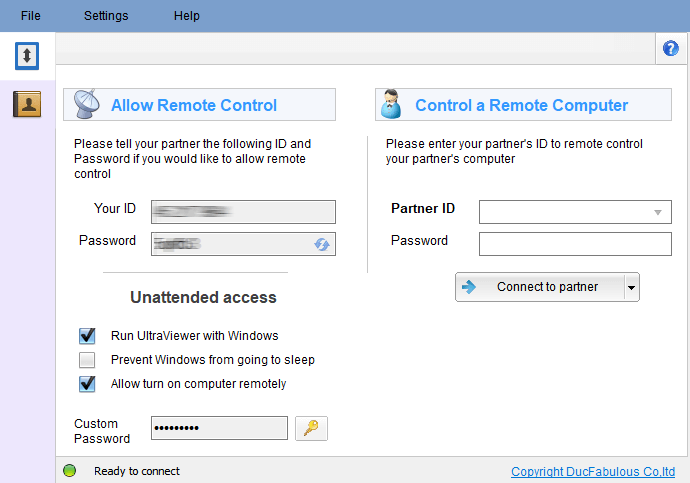Viewport: 690px width, 483px height.
Task: Click the key icon beside Custom Password
Action: [x=311, y=428]
